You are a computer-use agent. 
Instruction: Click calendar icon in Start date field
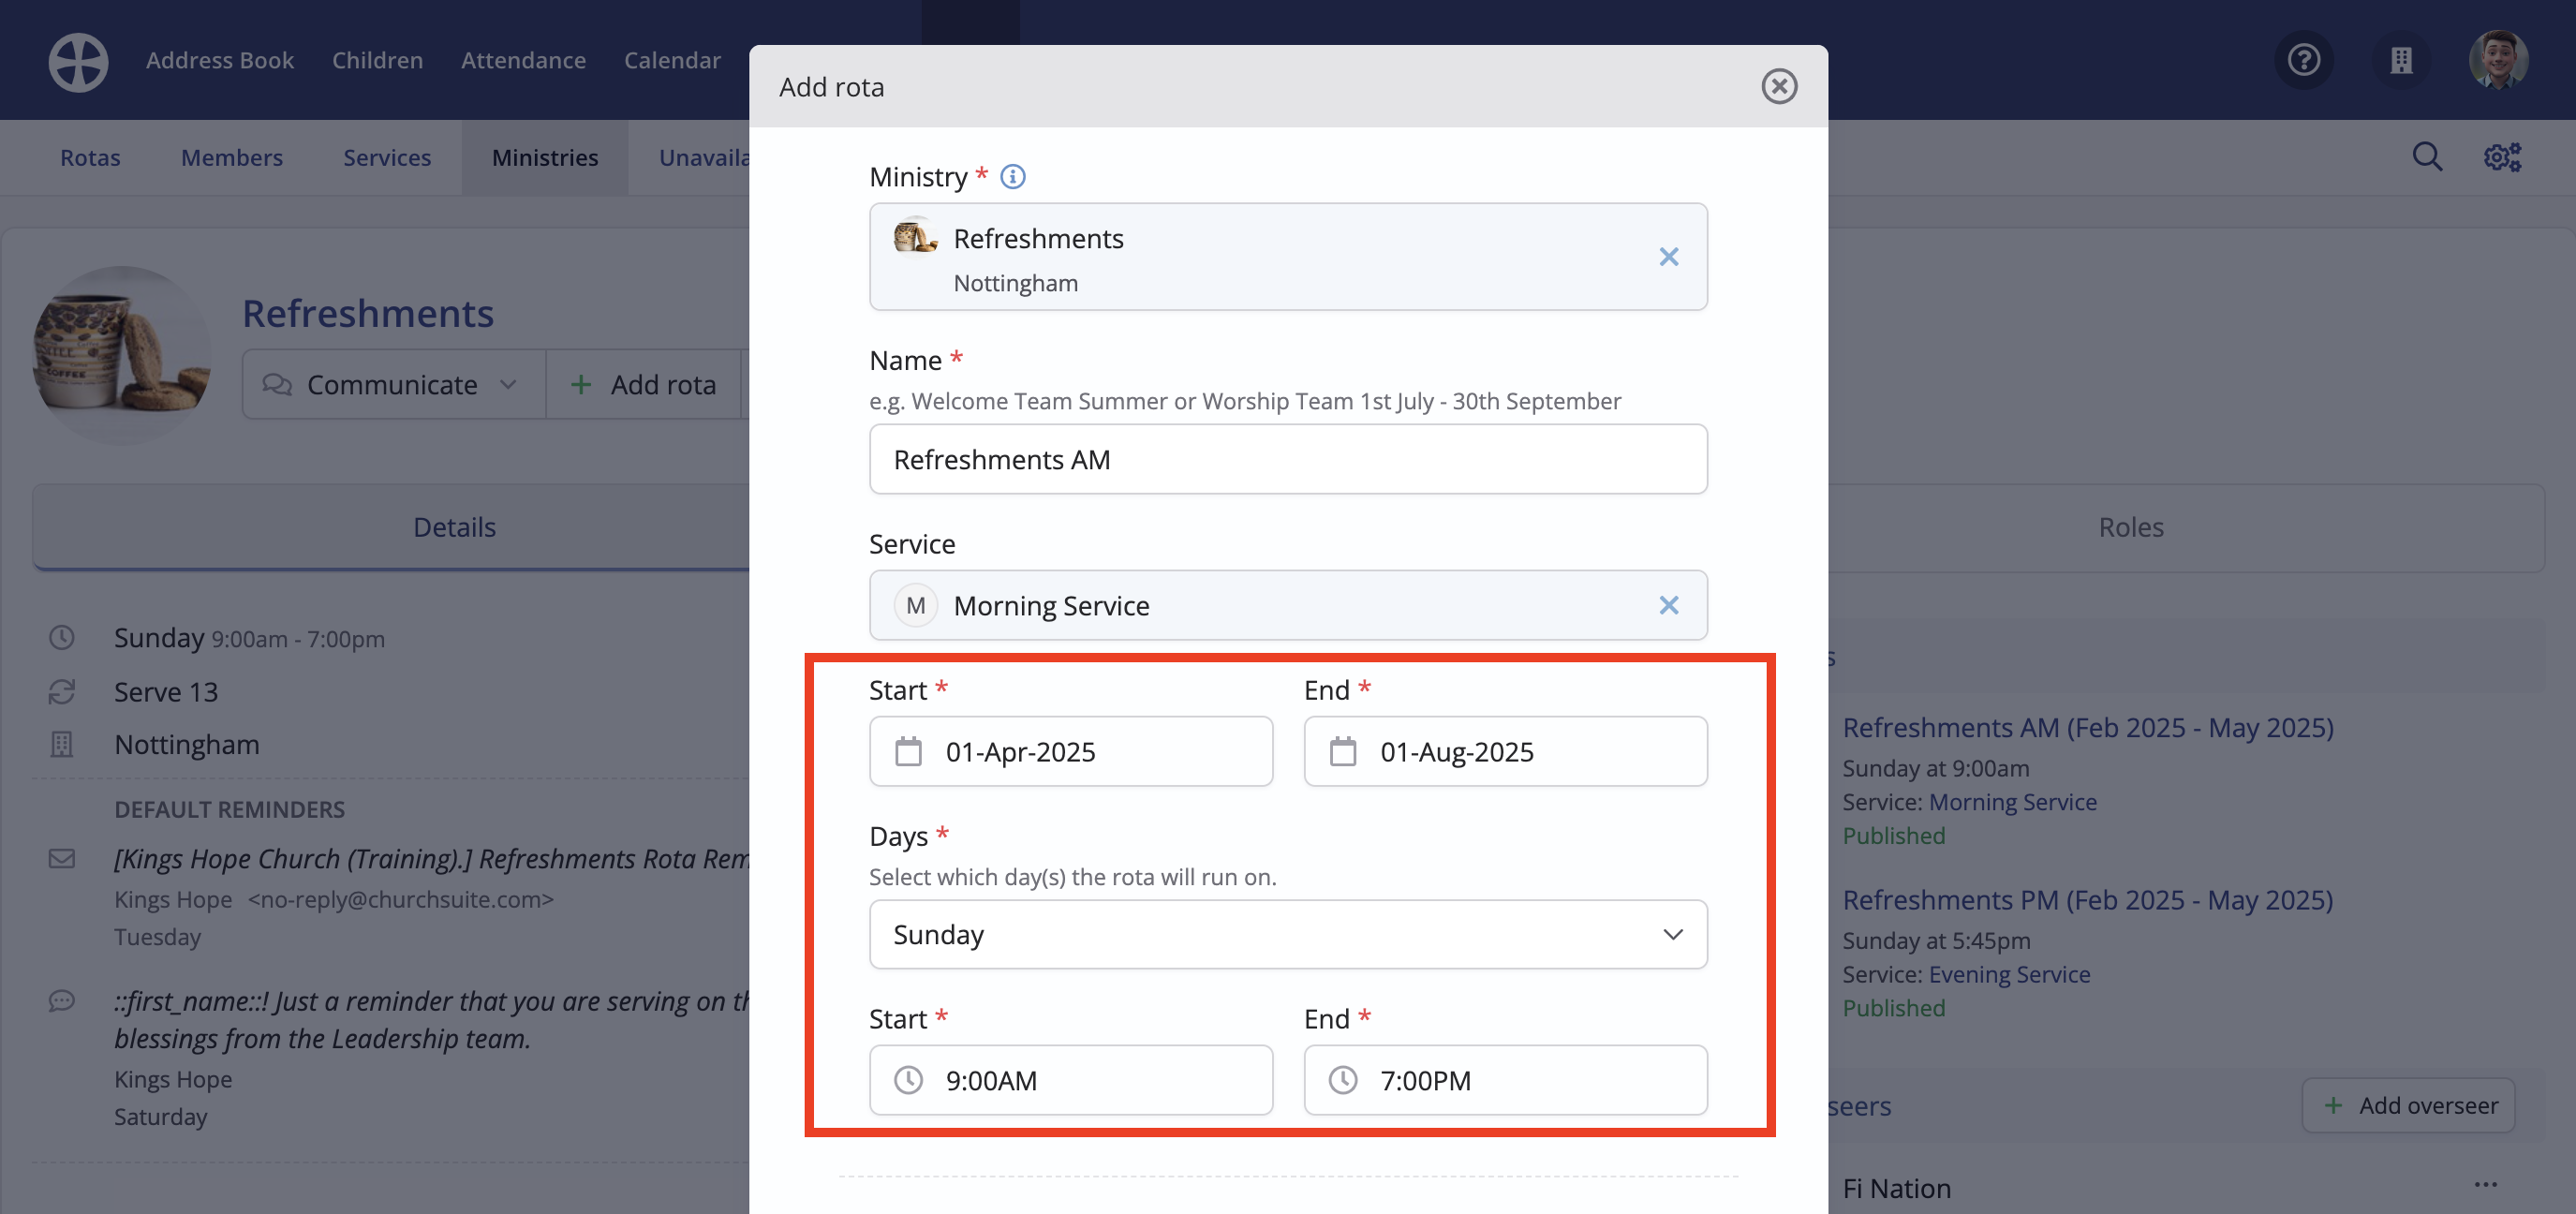pyautogui.click(x=908, y=751)
